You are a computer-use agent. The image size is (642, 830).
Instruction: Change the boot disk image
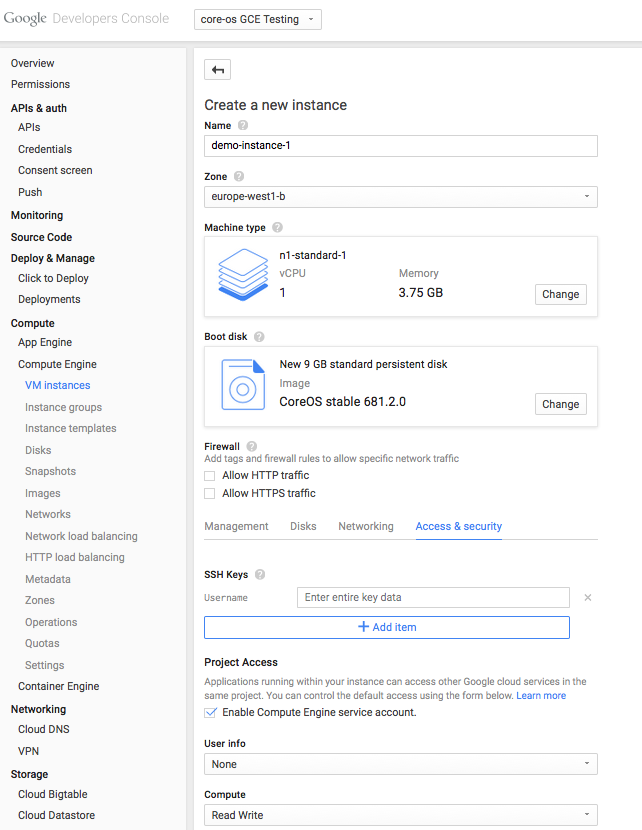point(560,404)
